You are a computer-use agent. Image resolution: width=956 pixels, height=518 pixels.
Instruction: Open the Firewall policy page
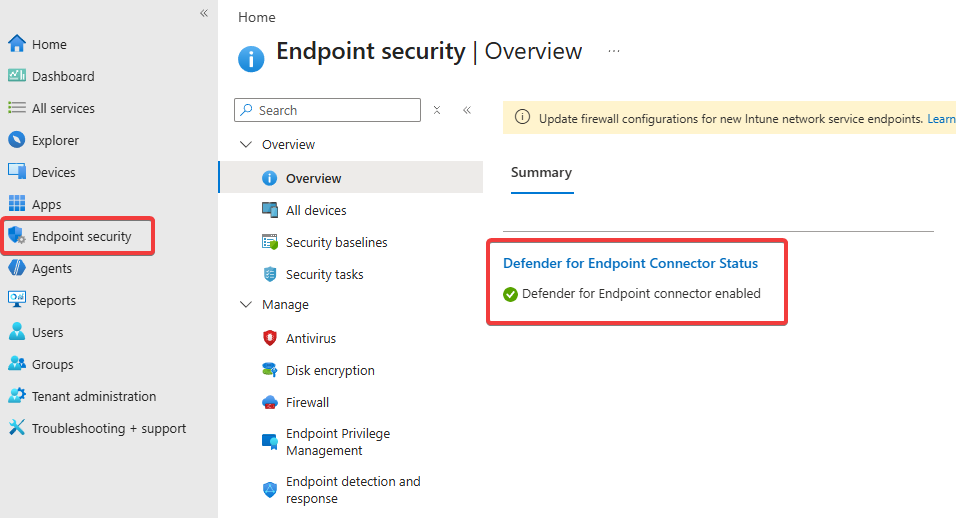pyautogui.click(x=307, y=402)
